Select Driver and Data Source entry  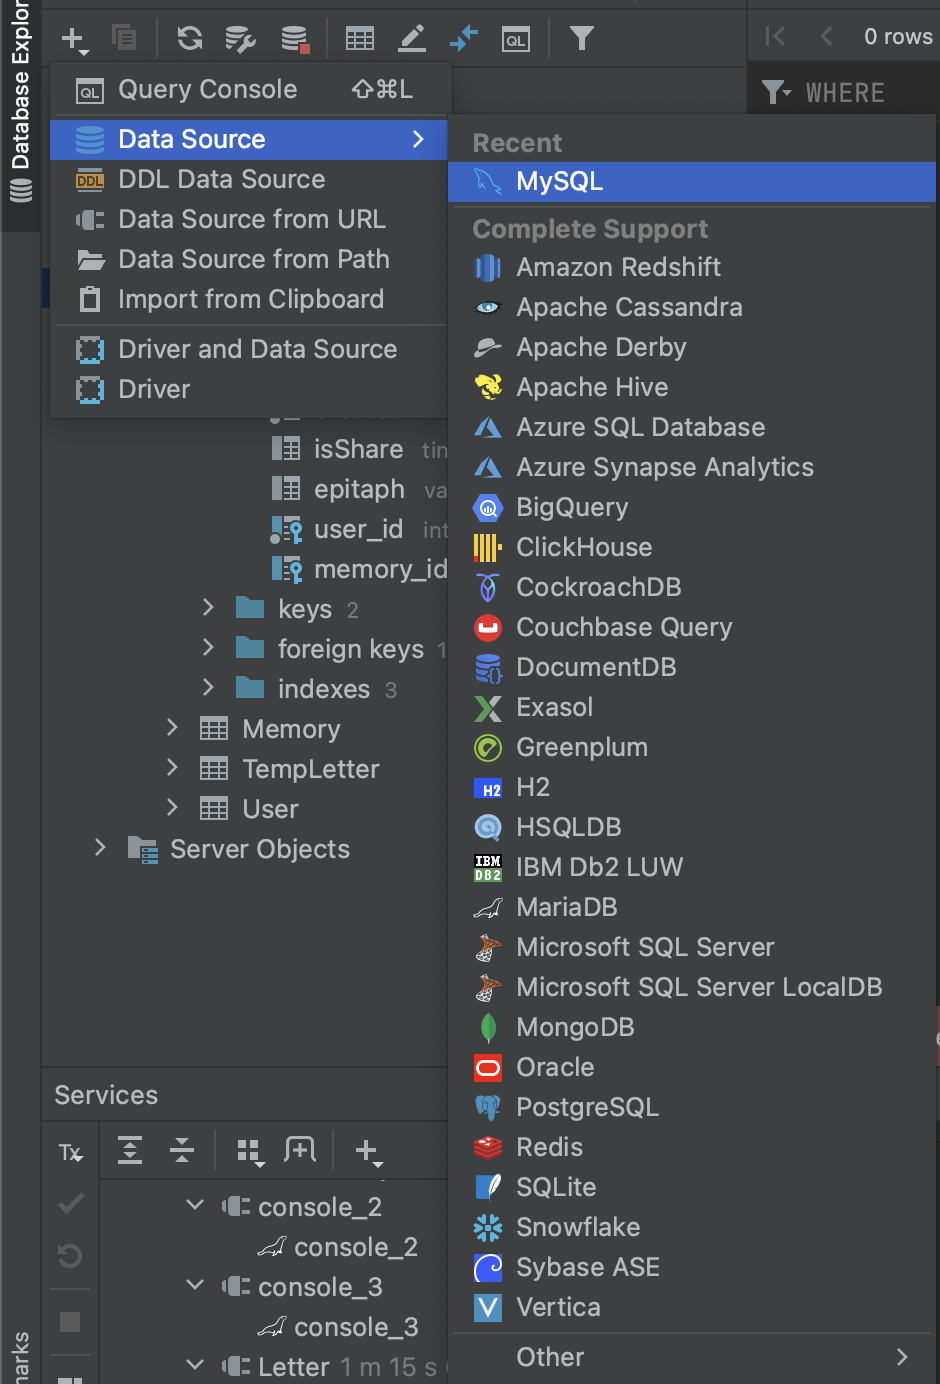pos(250,349)
